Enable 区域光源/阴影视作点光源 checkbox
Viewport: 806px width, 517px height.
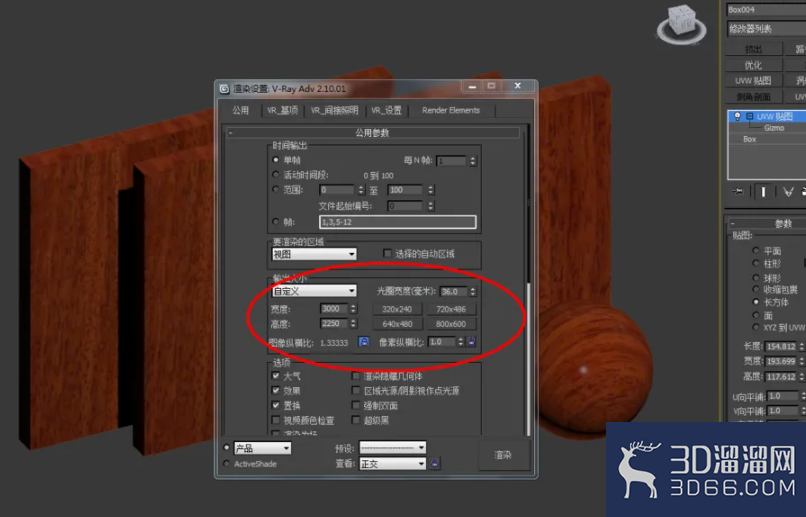pyautogui.click(x=356, y=391)
